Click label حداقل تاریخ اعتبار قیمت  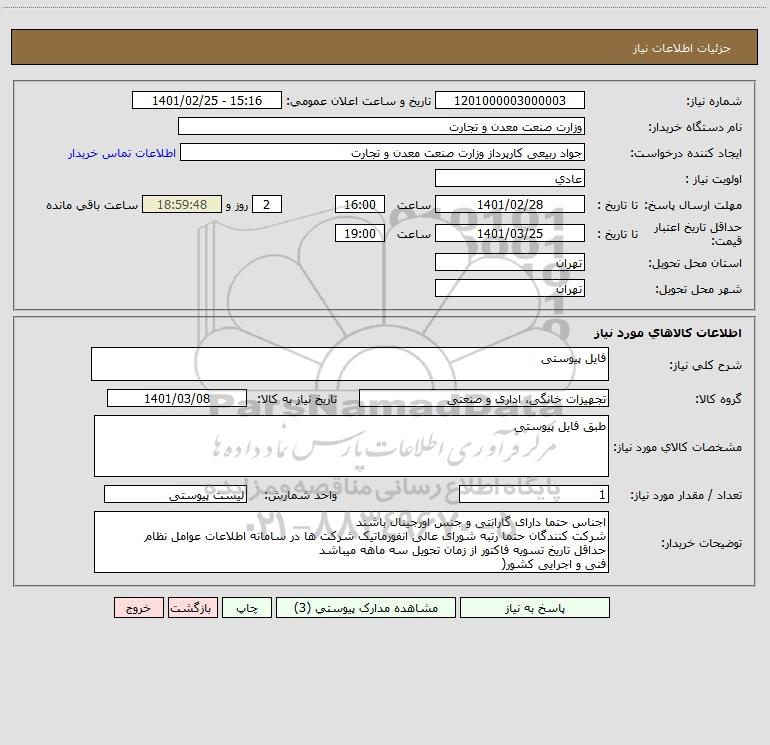coord(697,234)
